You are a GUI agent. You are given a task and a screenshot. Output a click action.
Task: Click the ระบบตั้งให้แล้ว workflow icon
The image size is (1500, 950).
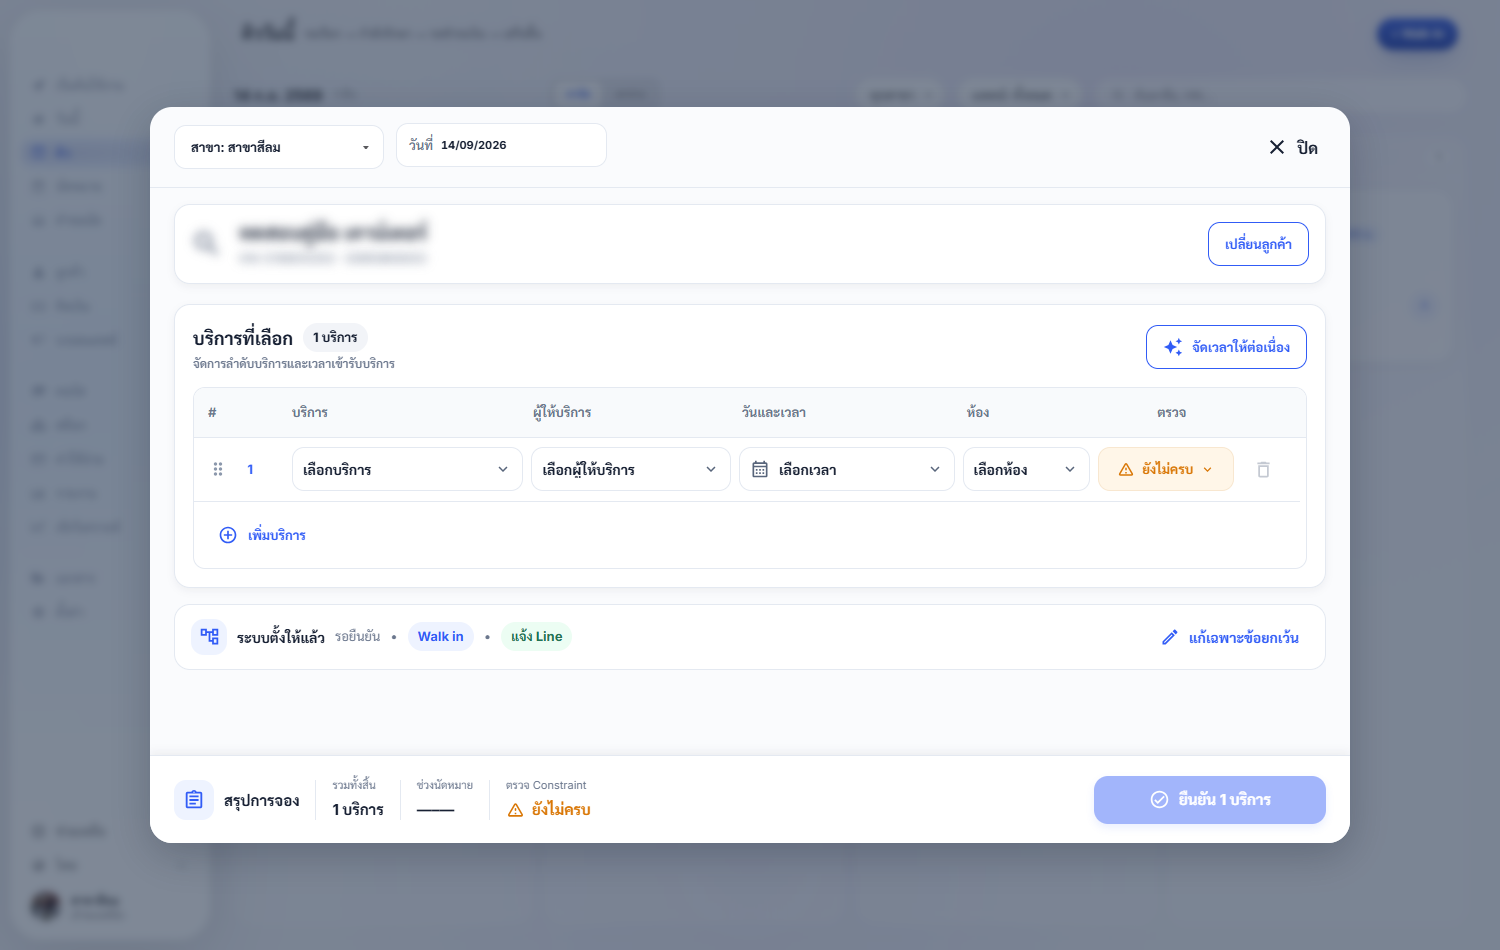(x=209, y=636)
